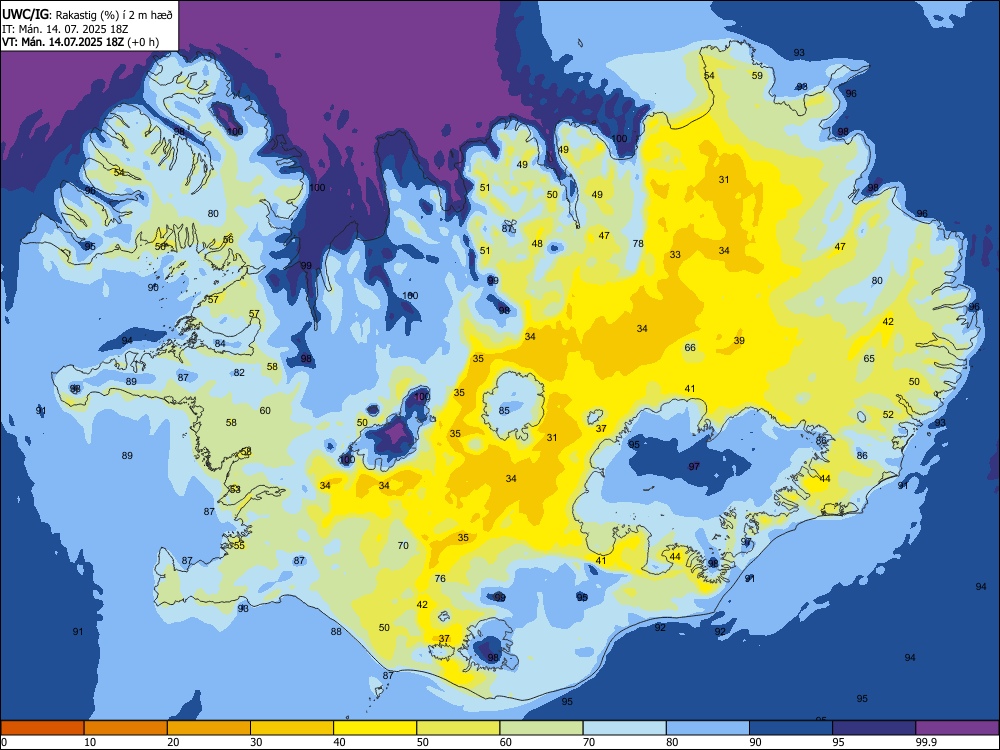The height and width of the screenshot is (750, 1000).
Task: Pick the pale yellow 50–60 legend swatch
Action: click(x=459, y=728)
